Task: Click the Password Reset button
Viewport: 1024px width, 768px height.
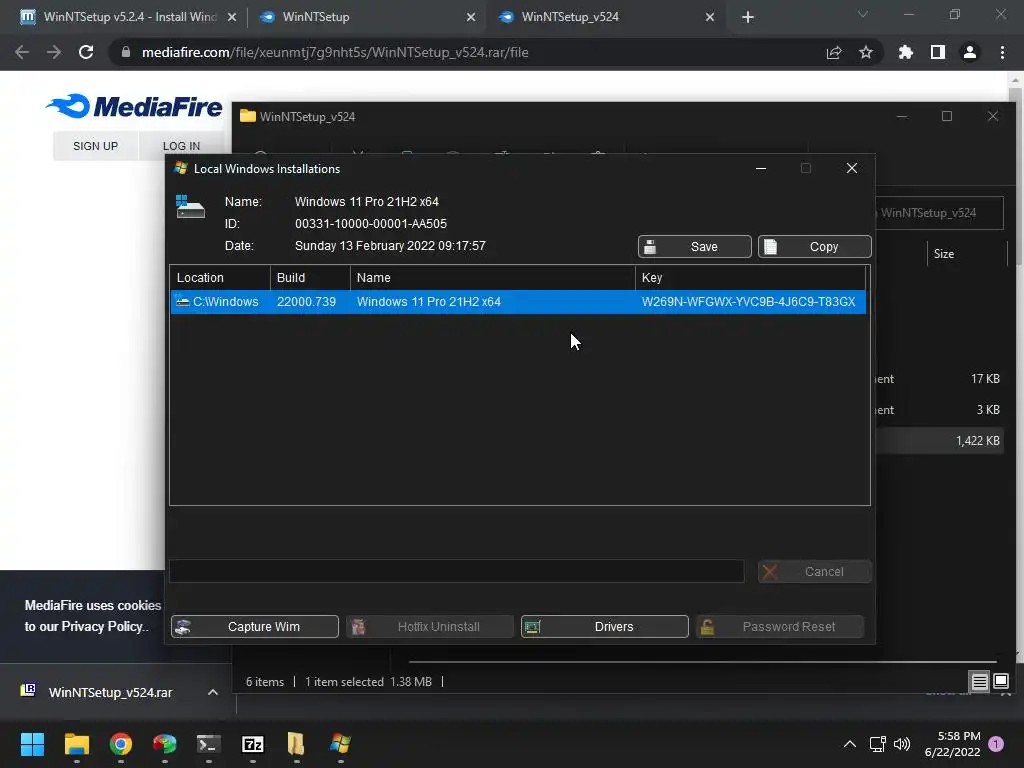Action: pyautogui.click(x=780, y=626)
